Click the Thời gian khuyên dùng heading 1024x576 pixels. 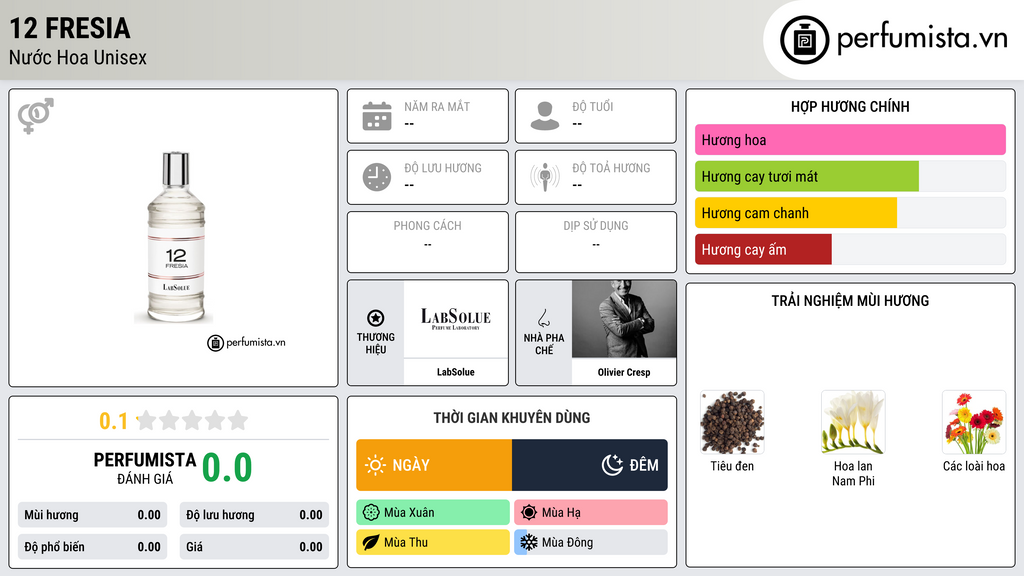coord(511,418)
